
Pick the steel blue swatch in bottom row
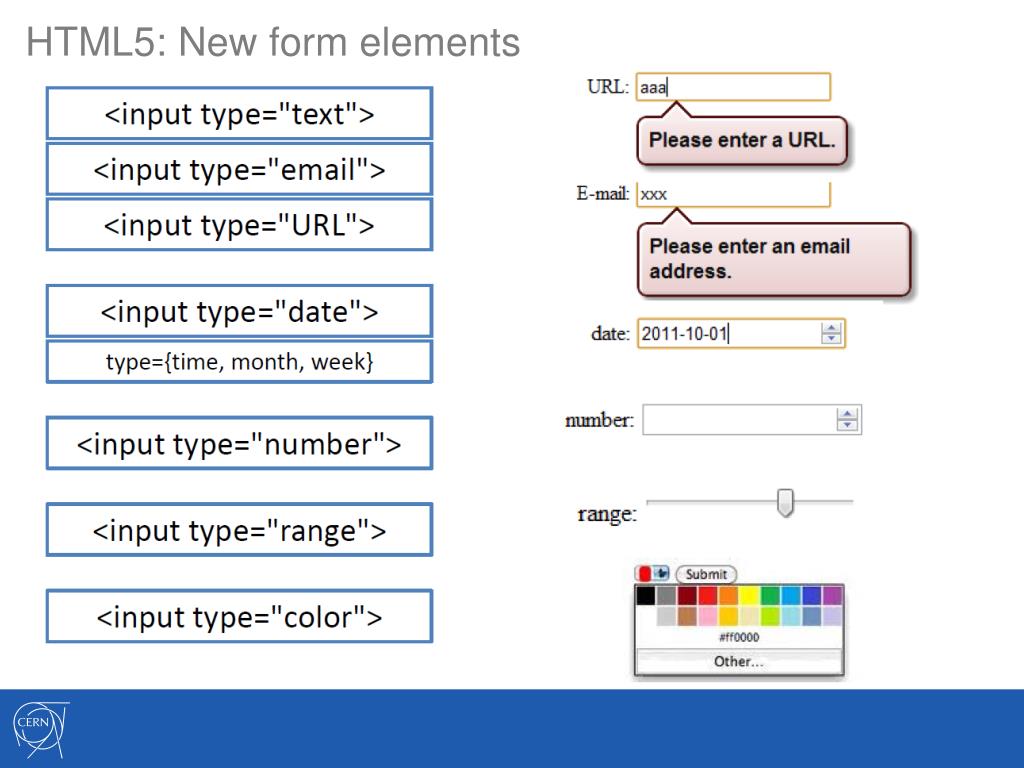812,616
